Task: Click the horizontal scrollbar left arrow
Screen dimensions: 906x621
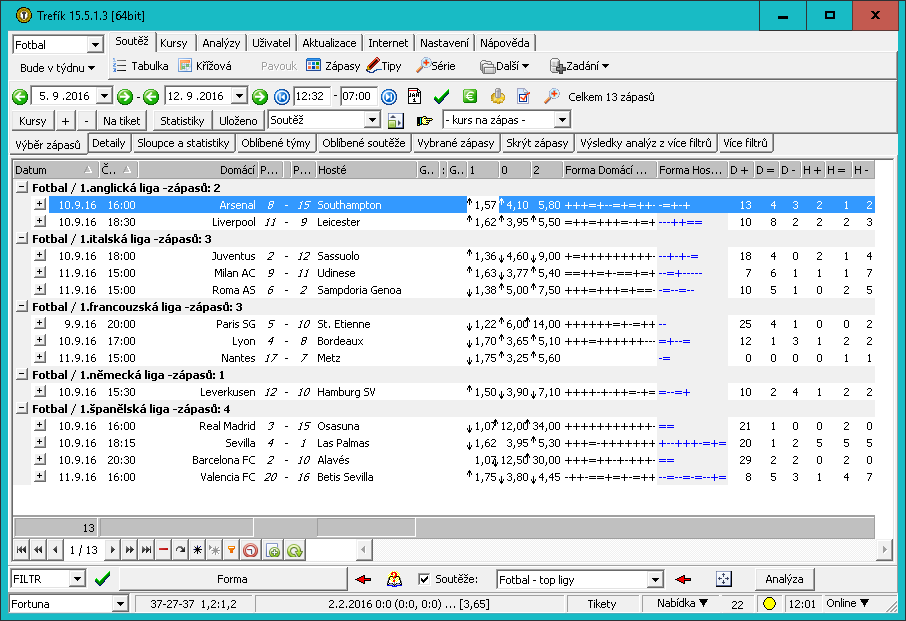Action: click(363, 550)
